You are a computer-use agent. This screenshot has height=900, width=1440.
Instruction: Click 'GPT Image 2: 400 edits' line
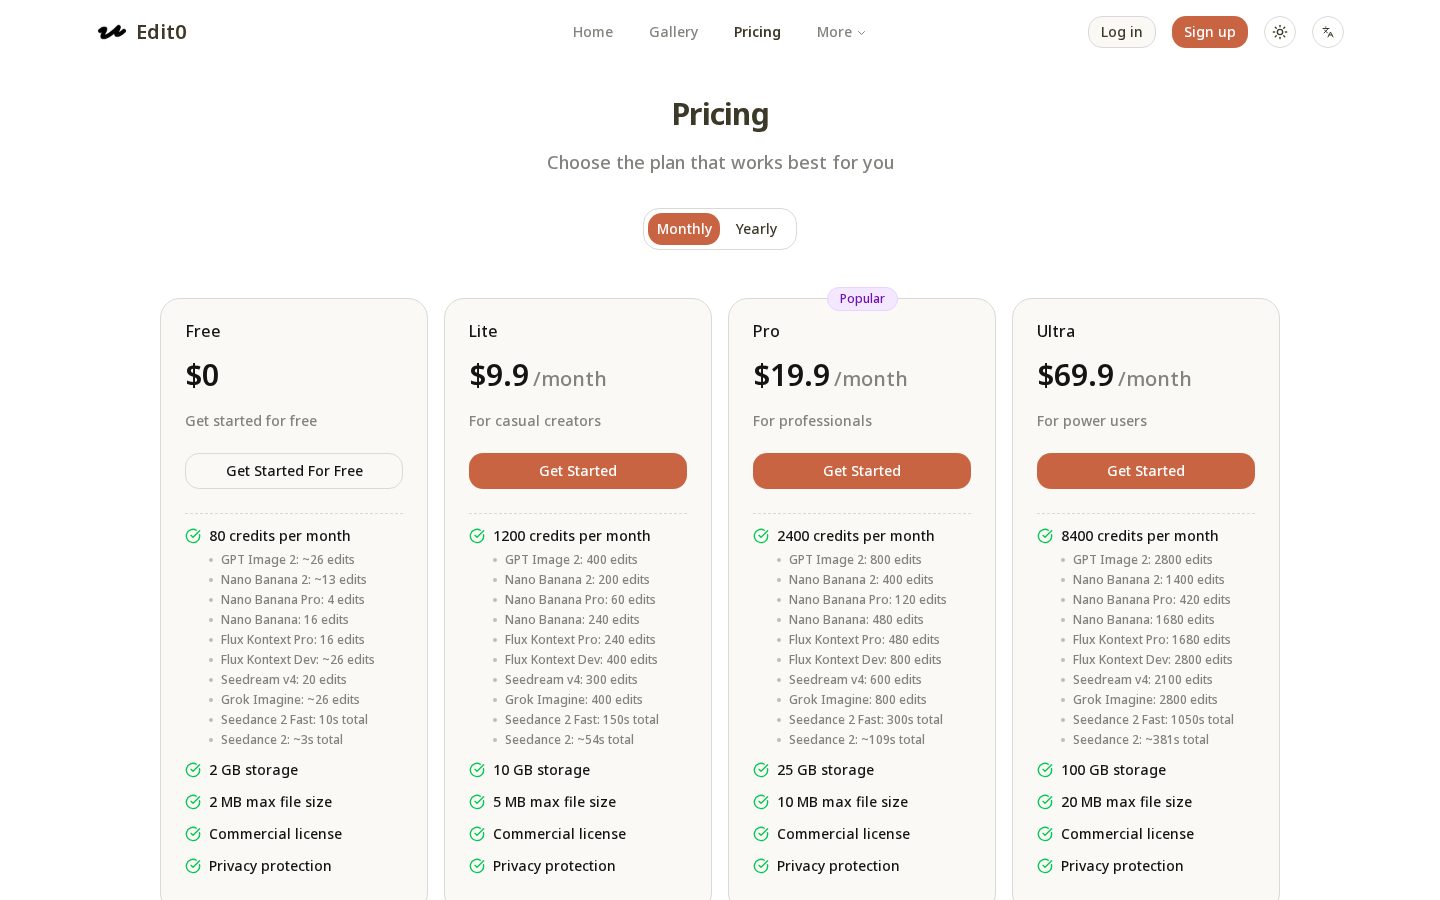tap(571, 560)
